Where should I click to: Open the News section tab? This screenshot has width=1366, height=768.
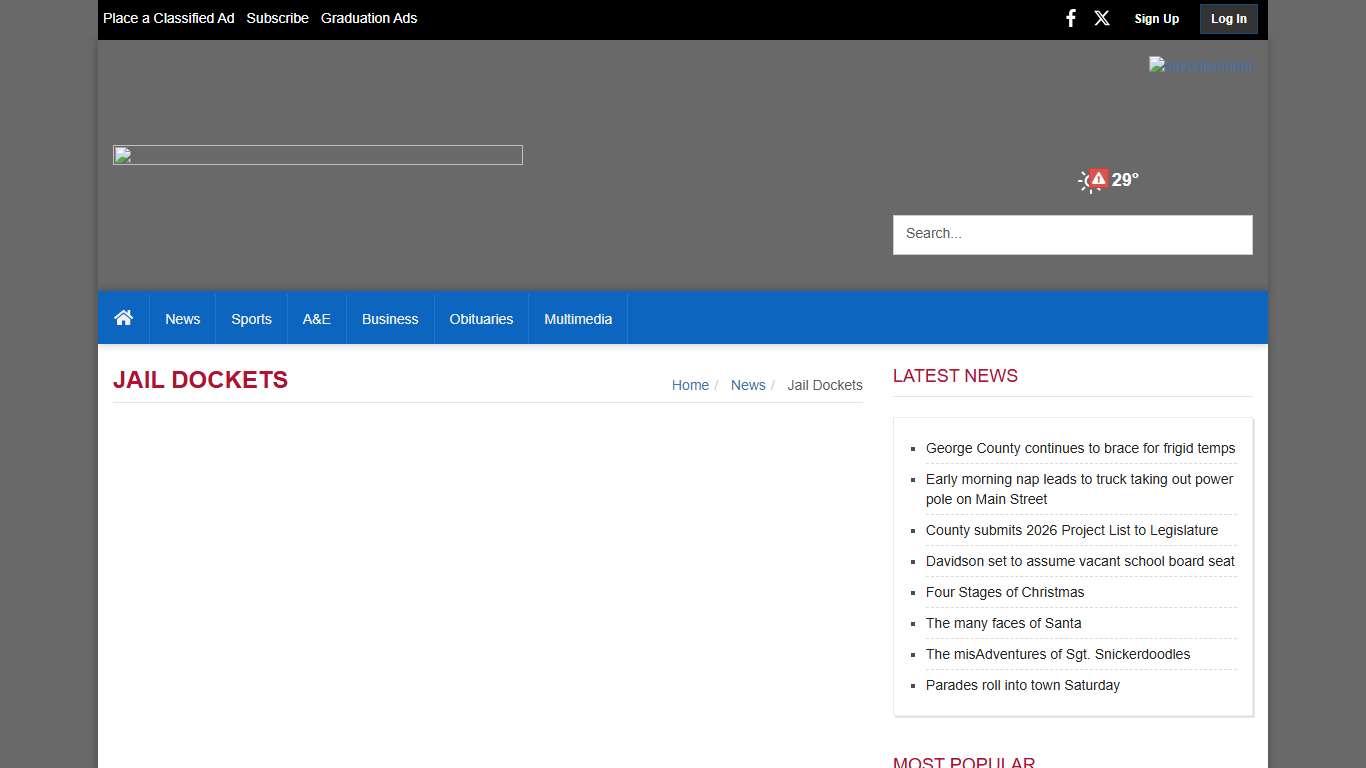(x=182, y=318)
